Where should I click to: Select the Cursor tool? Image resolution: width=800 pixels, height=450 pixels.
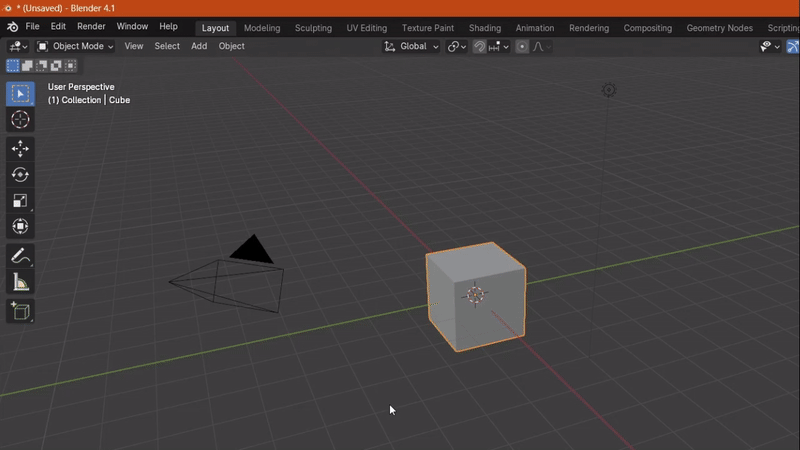click(x=20, y=119)
